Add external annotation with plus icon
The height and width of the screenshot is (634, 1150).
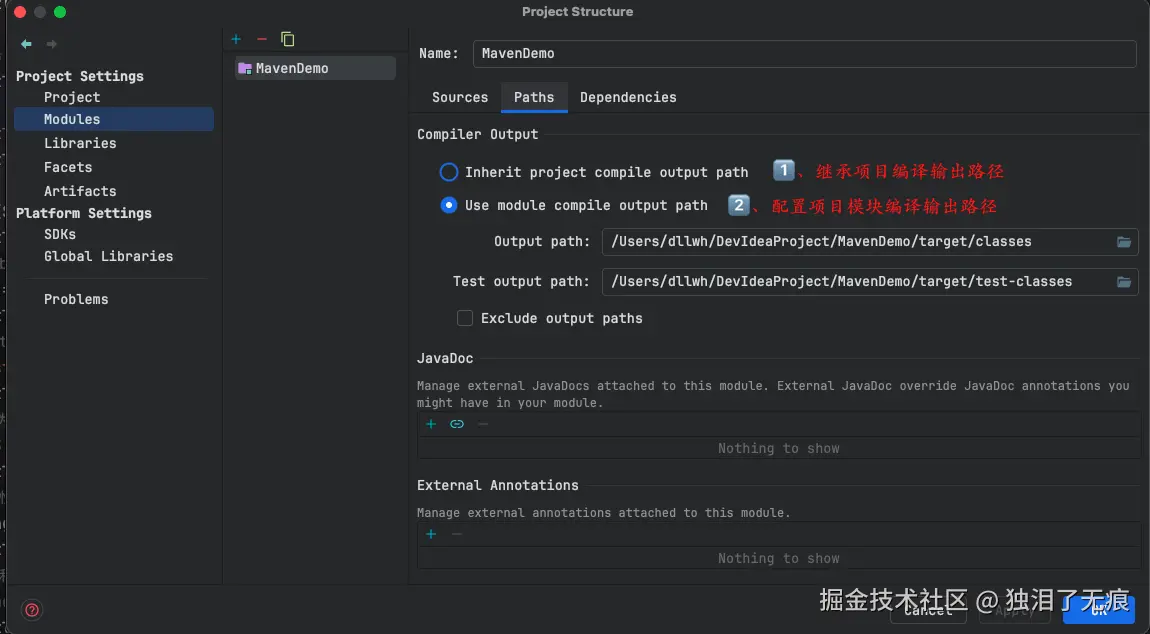(x=431, y=534)
